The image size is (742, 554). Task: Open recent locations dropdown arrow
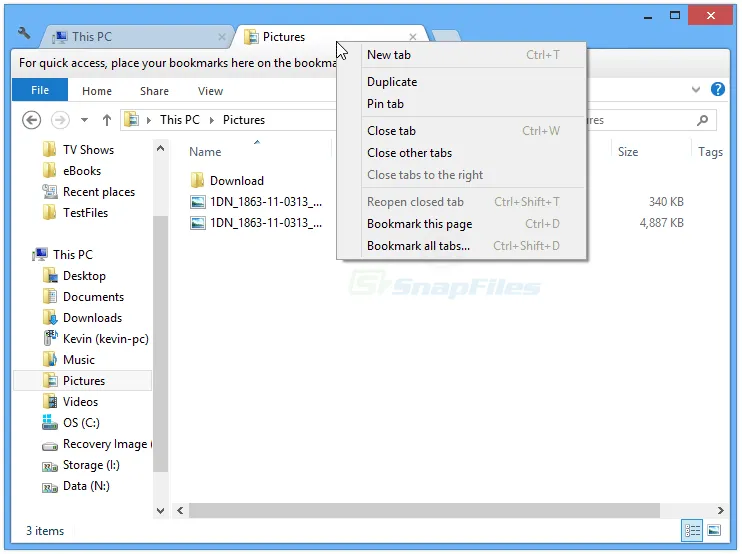[84, 120]
